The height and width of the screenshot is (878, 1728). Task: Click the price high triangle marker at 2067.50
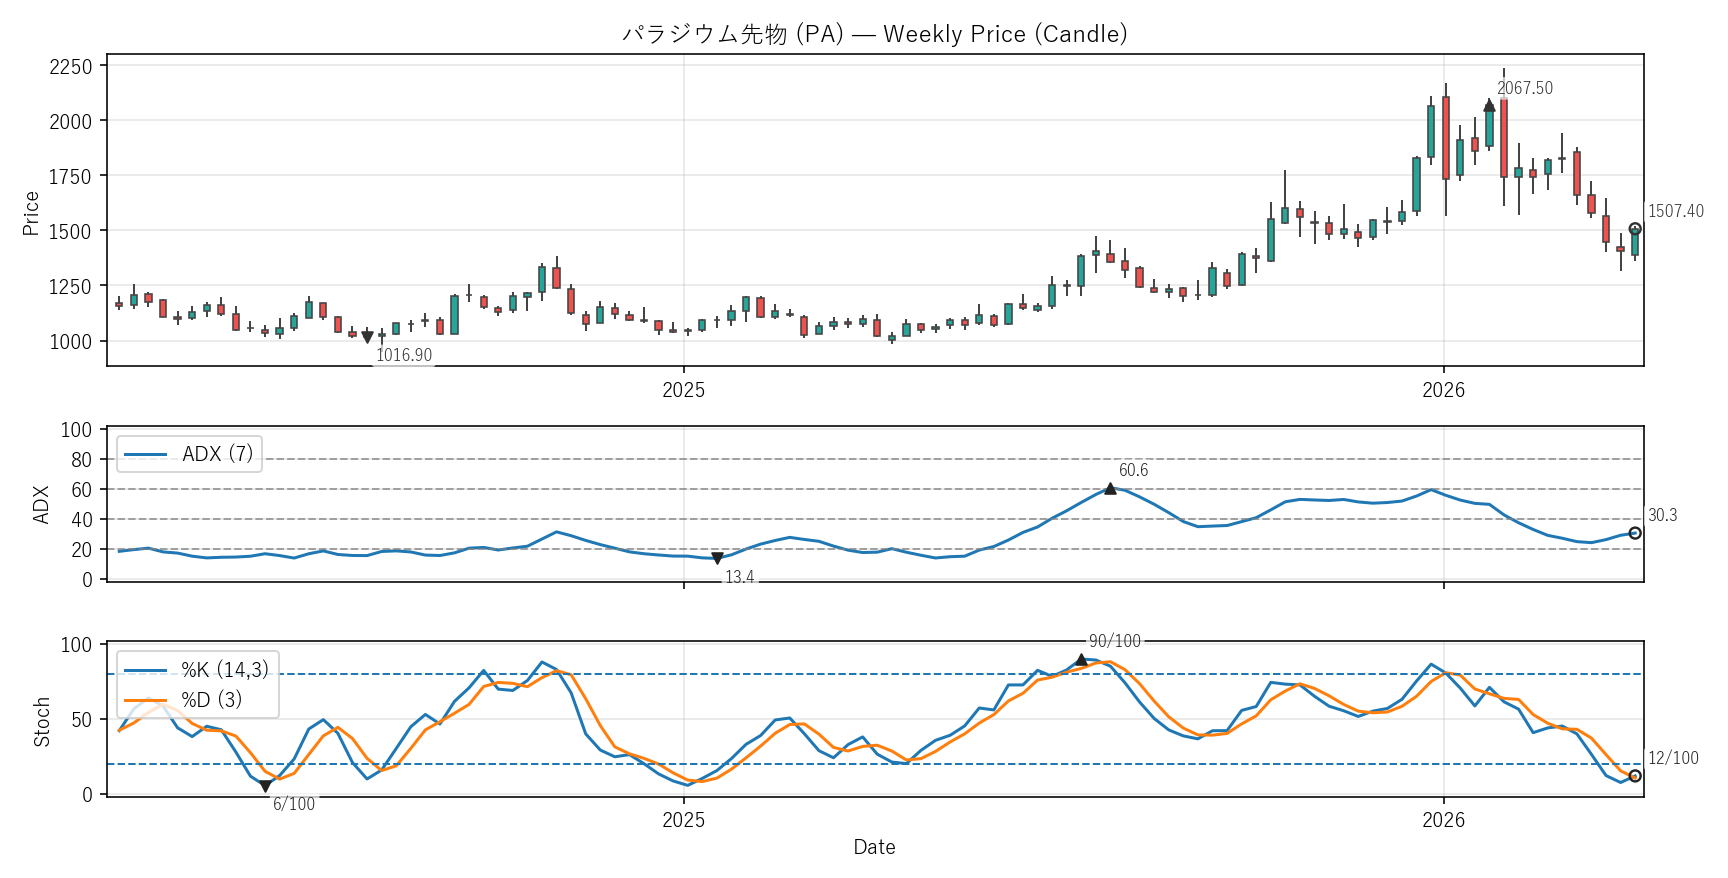[x=1489, y=106]
